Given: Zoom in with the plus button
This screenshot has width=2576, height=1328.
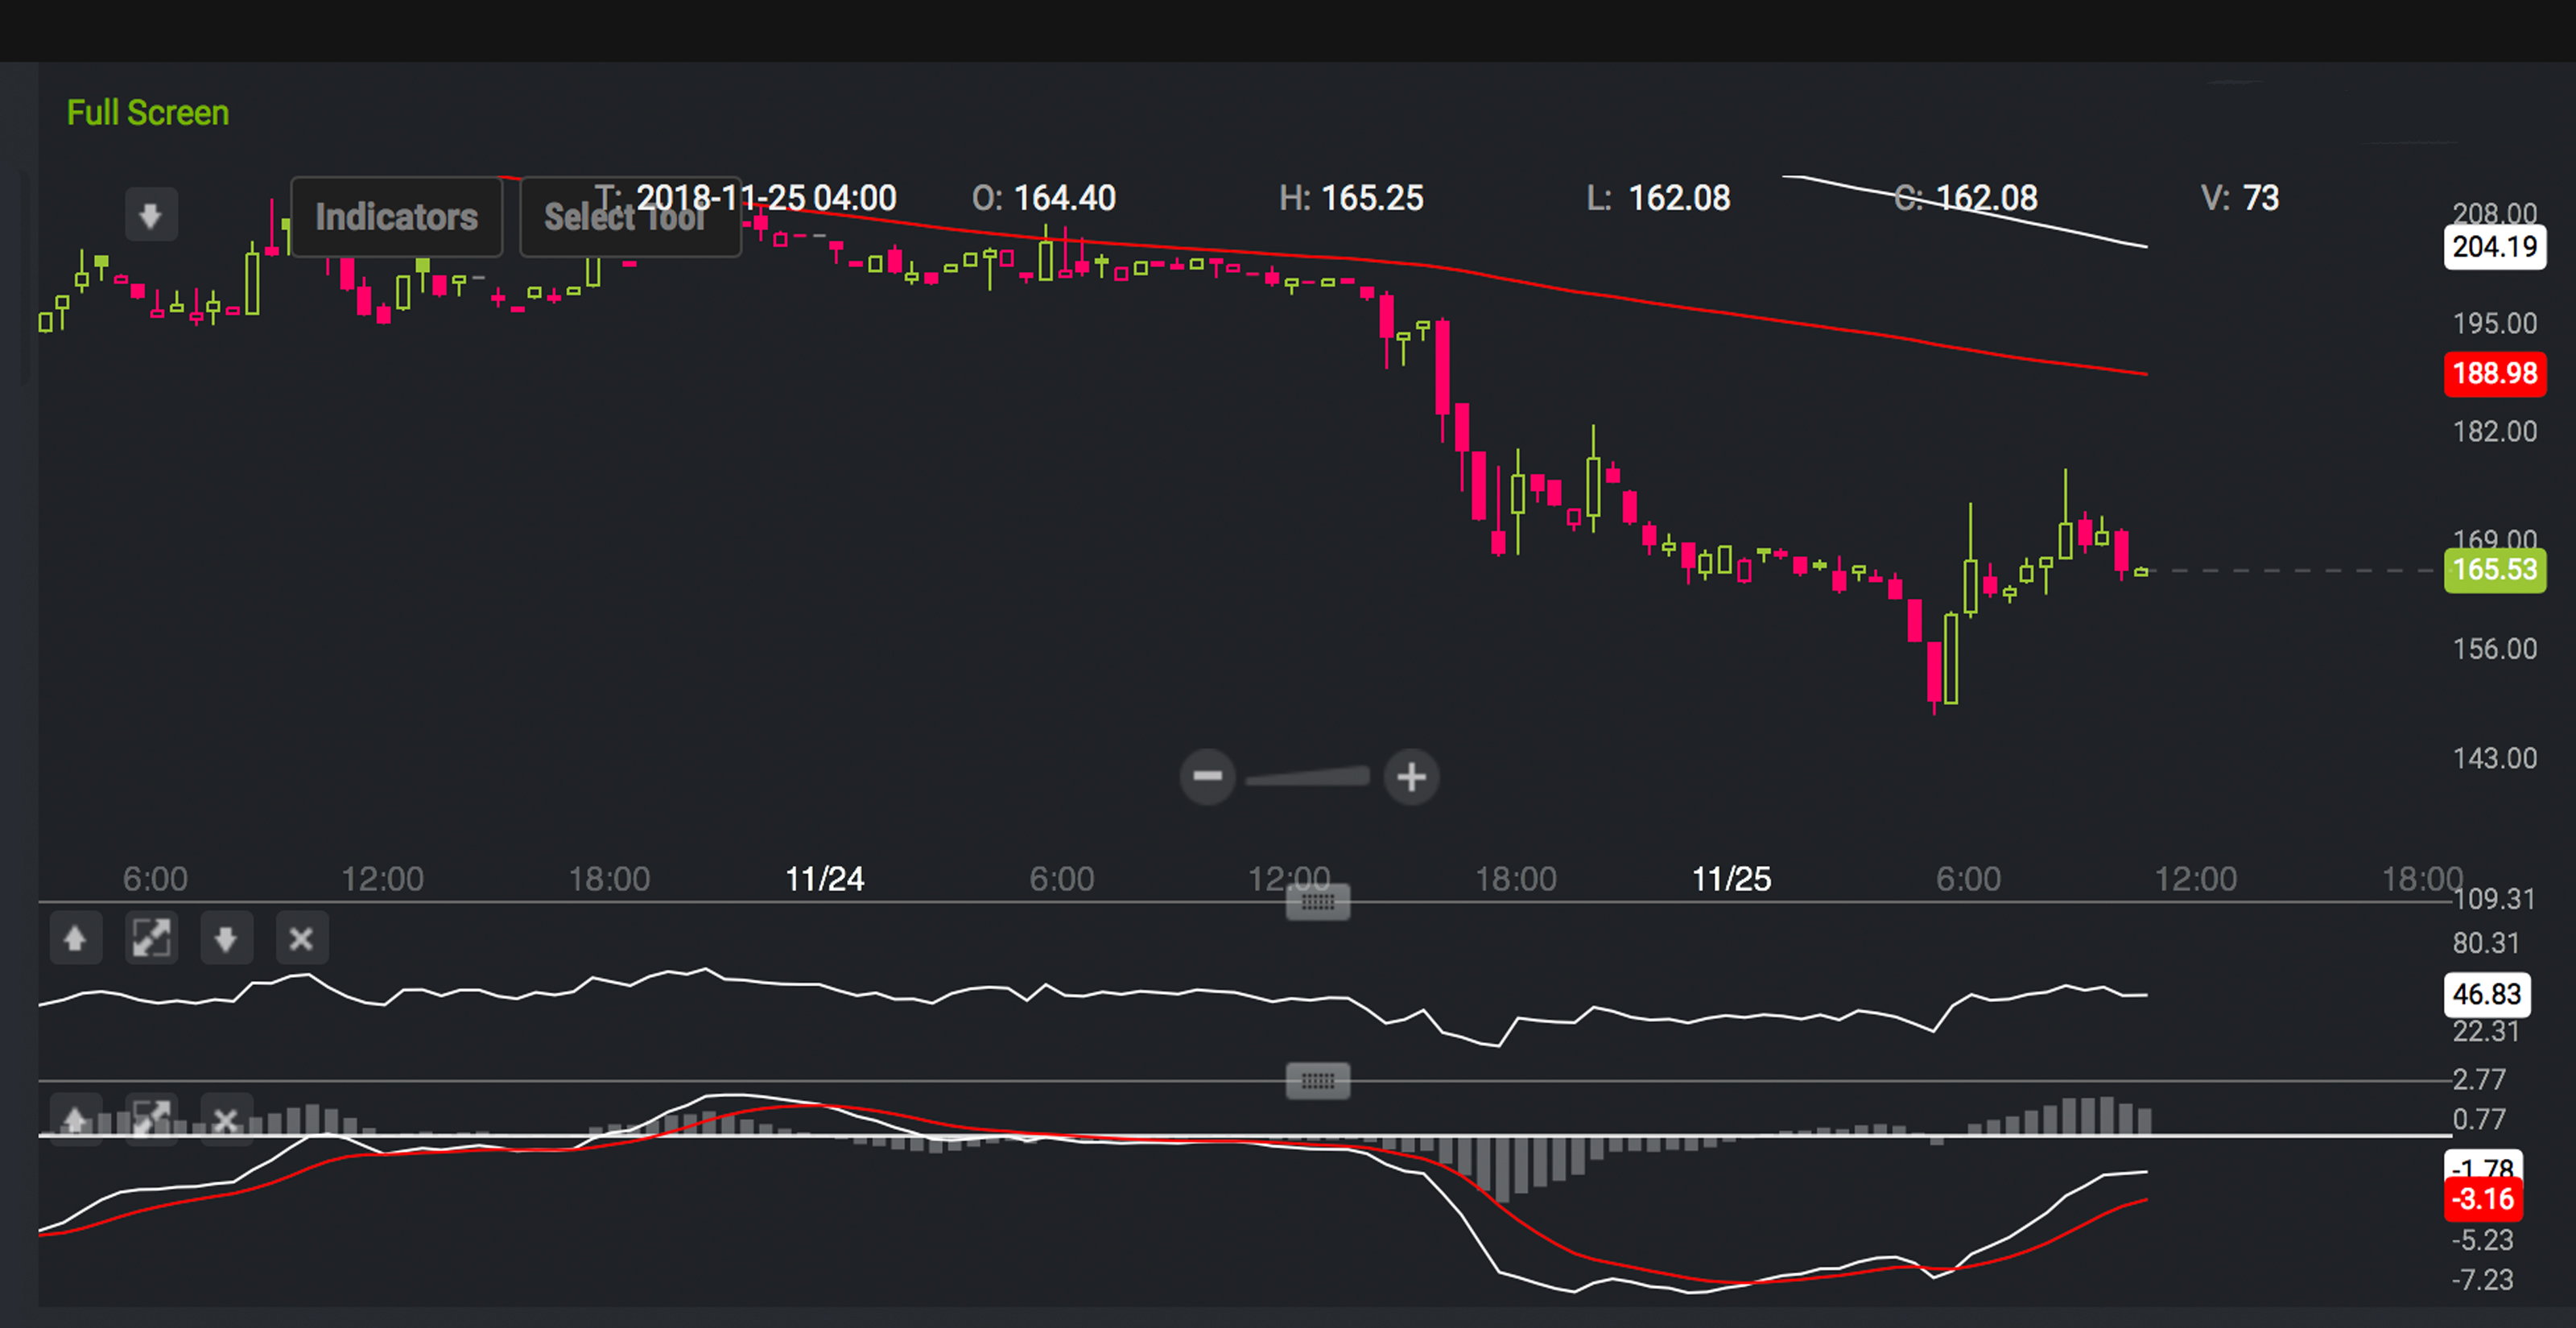Looking at the screenshot, I should pyautogui.click(x=1411, y=776).
